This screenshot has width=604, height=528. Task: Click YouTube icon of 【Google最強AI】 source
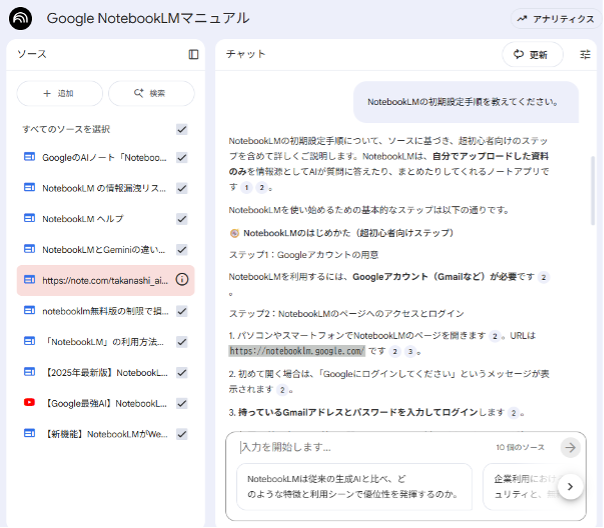coord(29,402)
